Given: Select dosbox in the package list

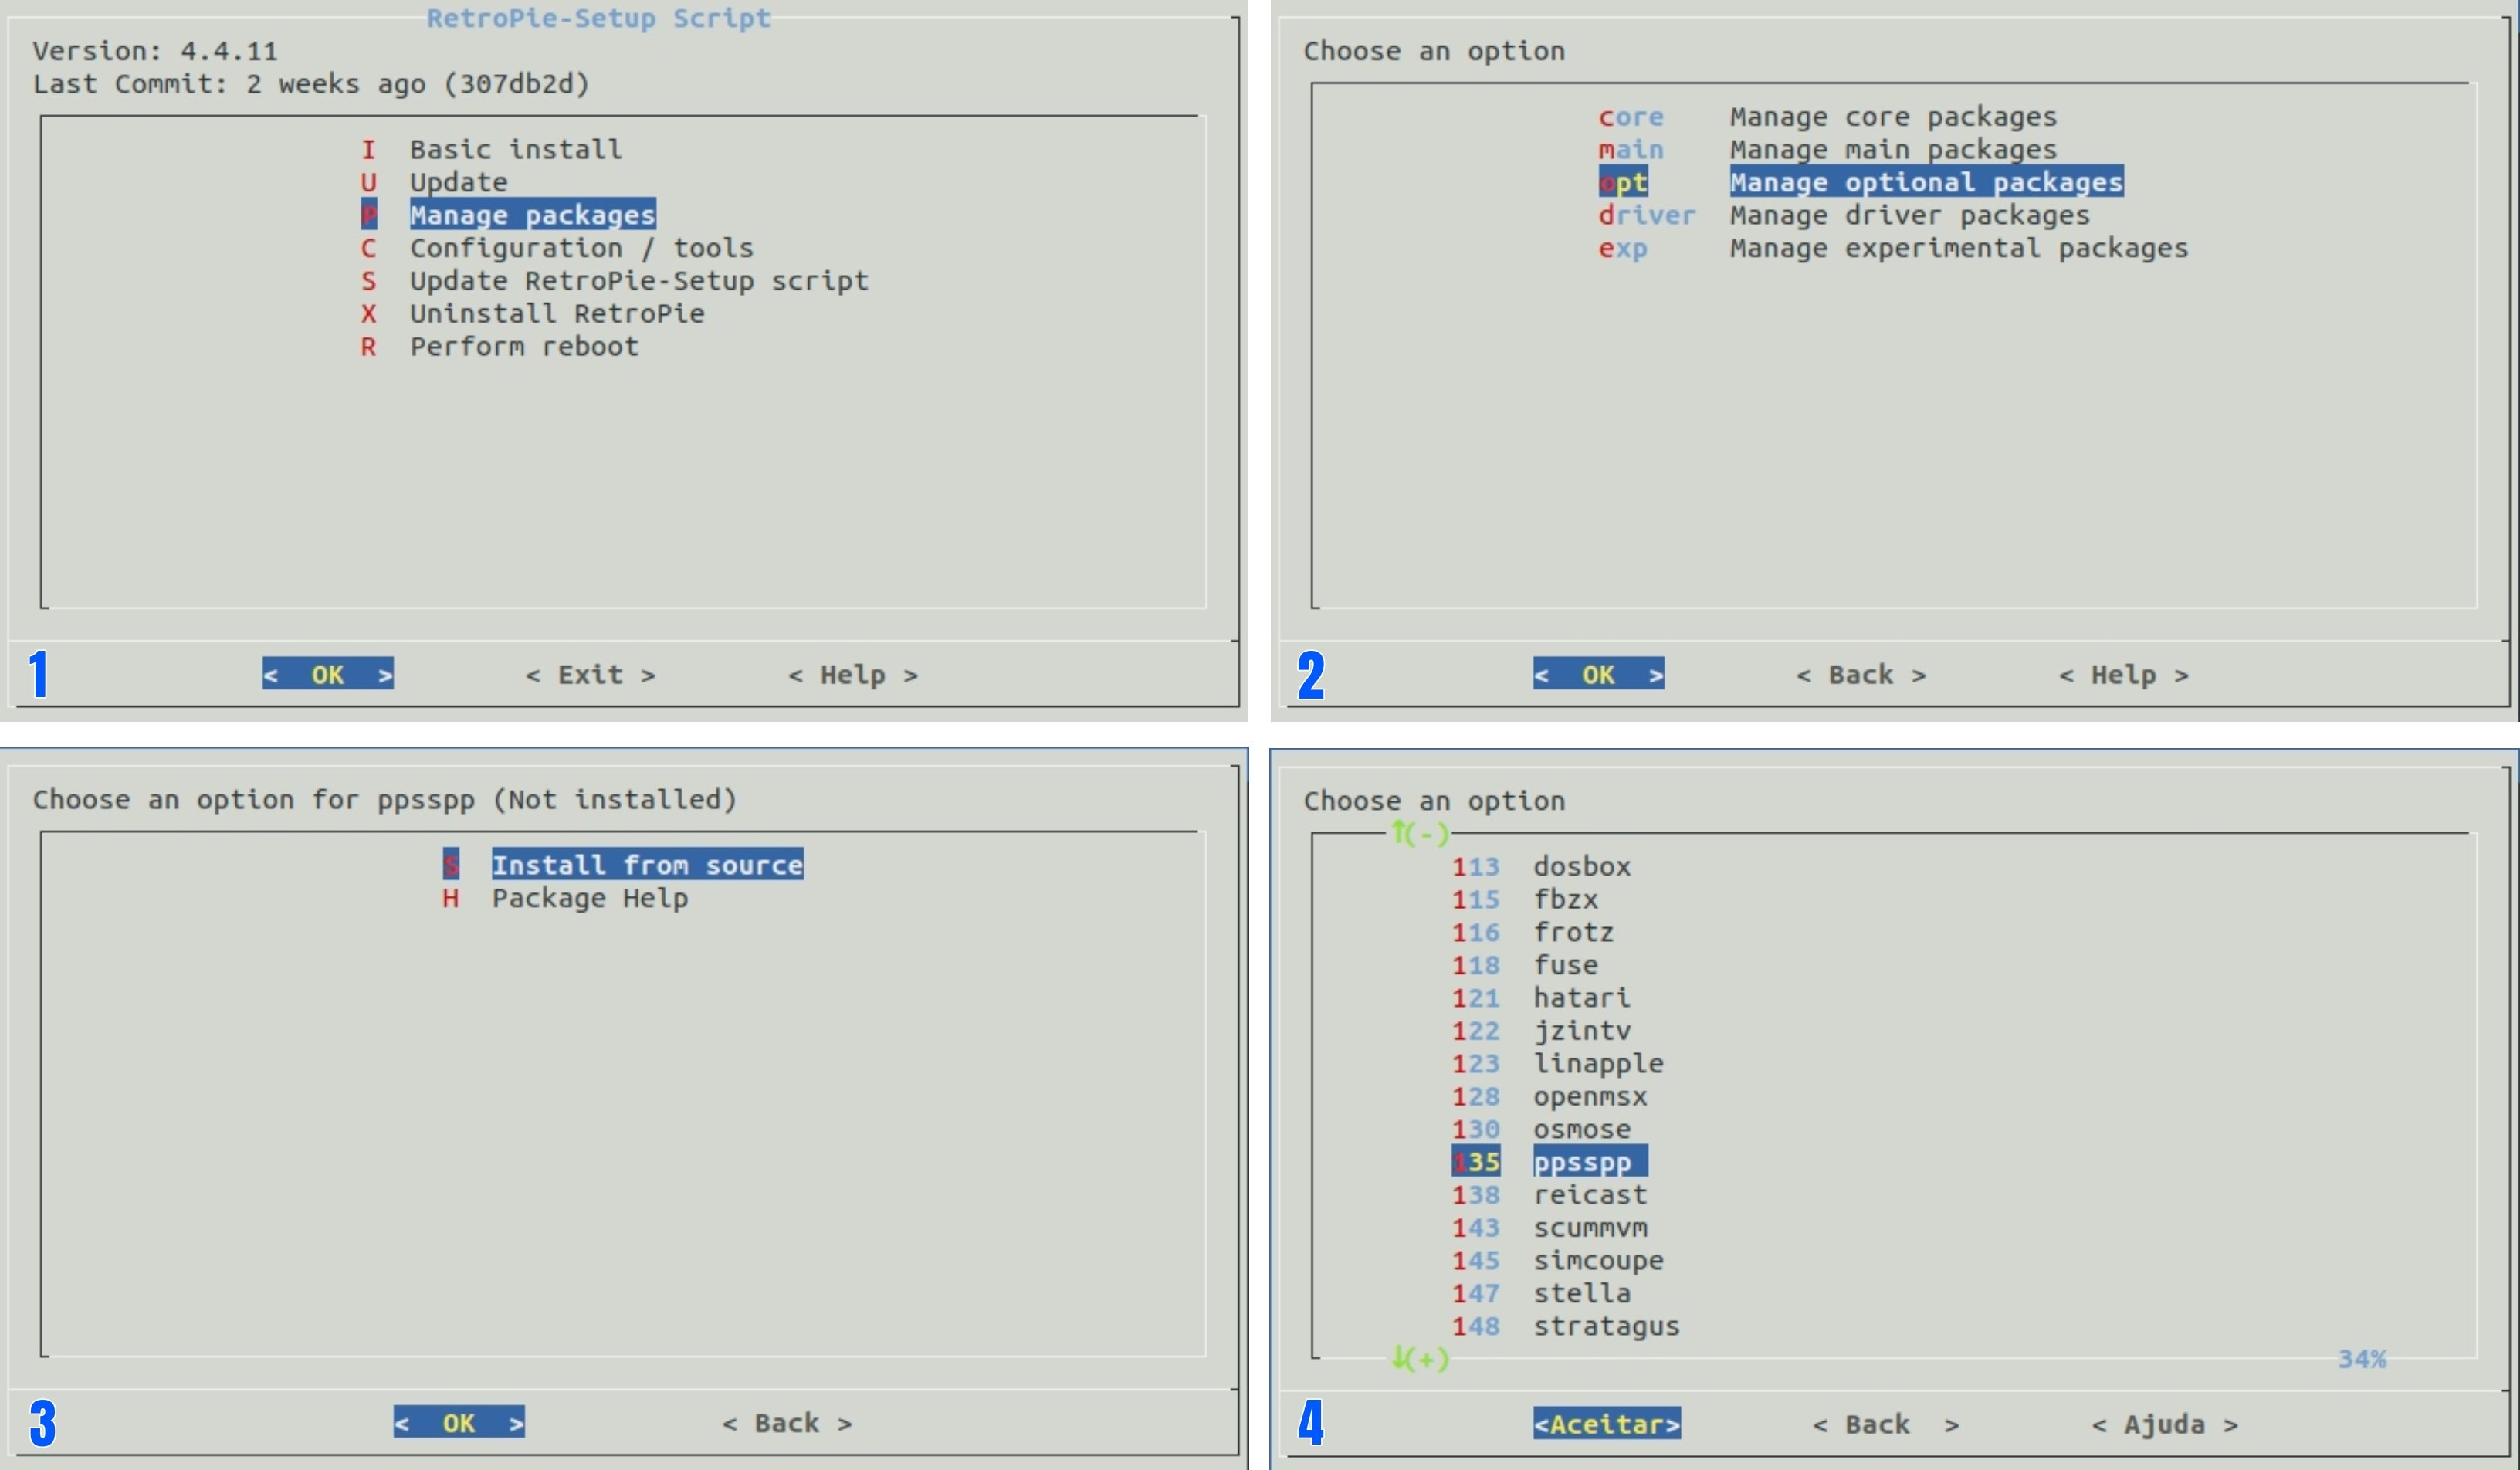Looking at the screenshot, I should tap(1581, 866).
